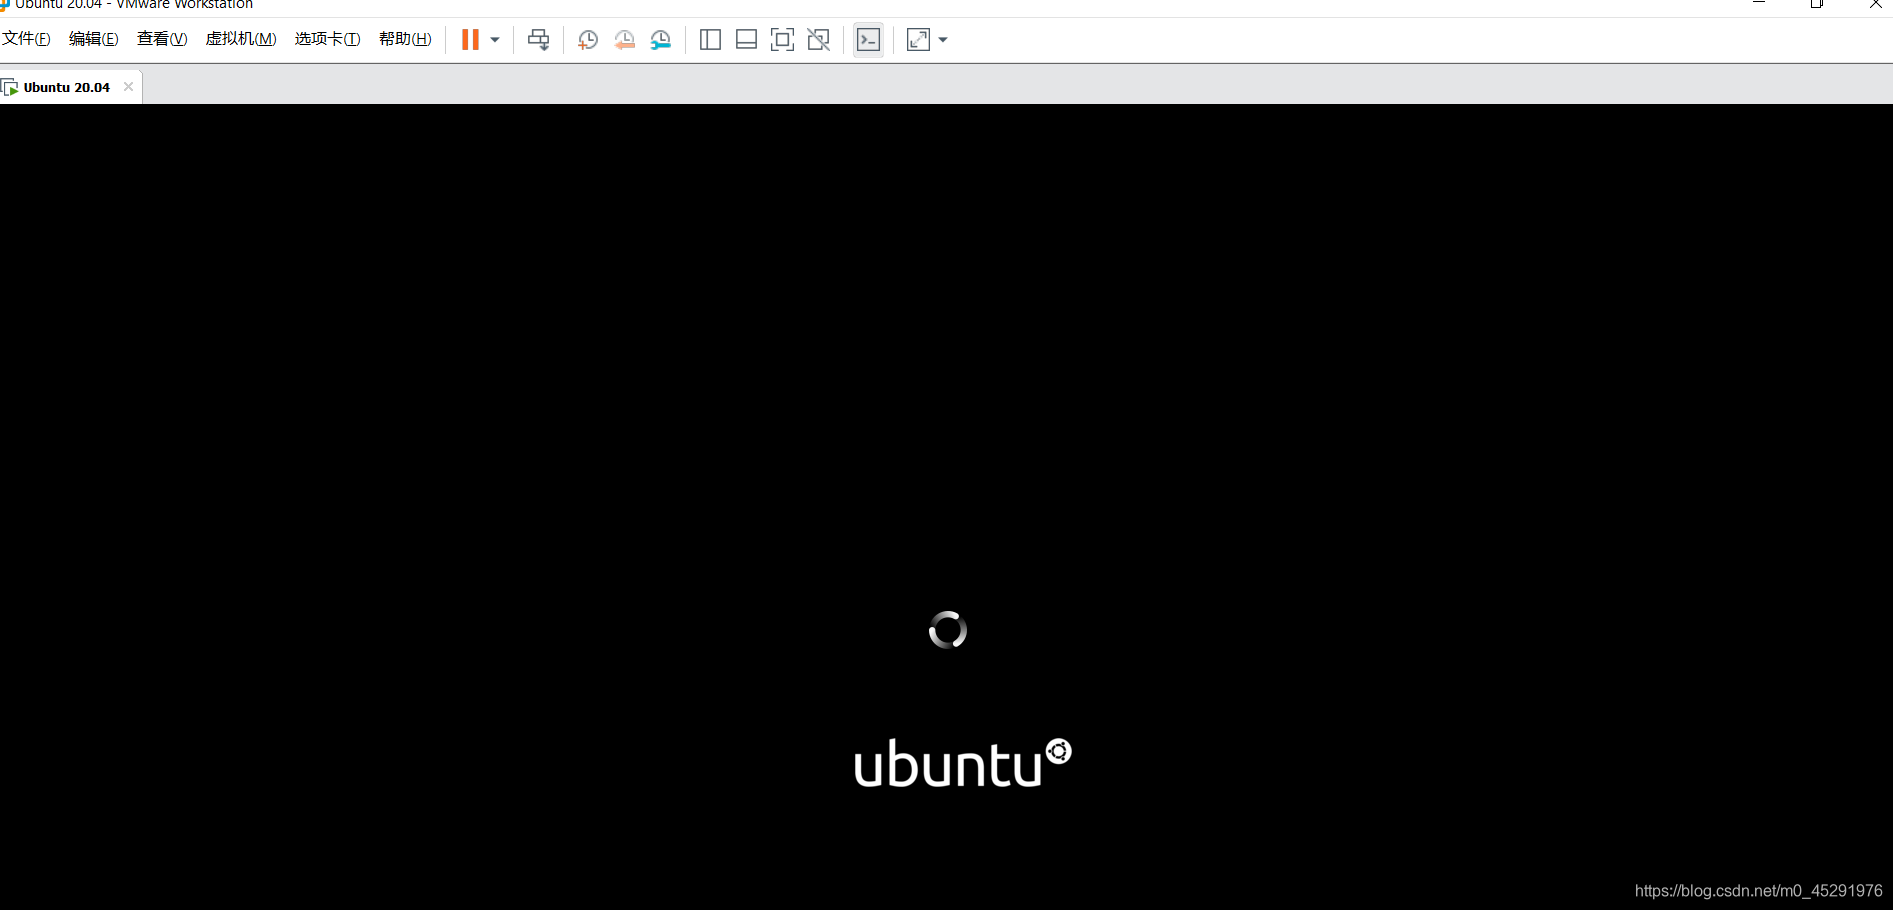
Task: Enter full screen mode icon
Action: 783,40
